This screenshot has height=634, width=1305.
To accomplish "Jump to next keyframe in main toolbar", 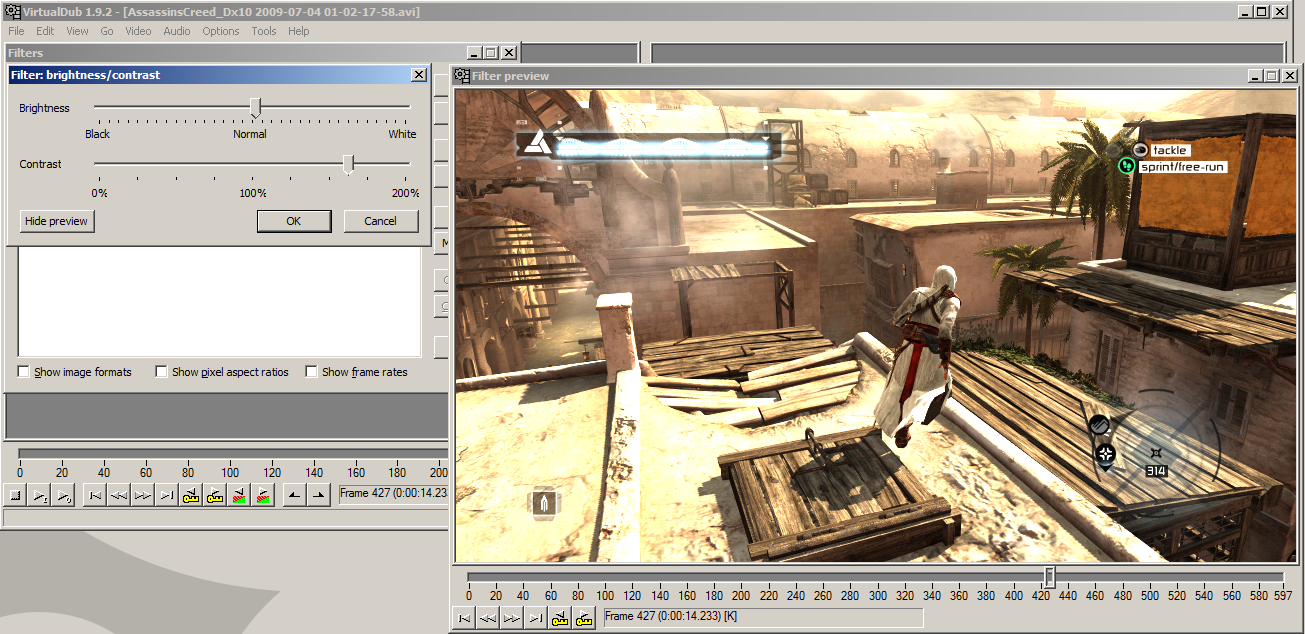I will tap(215, 495).
